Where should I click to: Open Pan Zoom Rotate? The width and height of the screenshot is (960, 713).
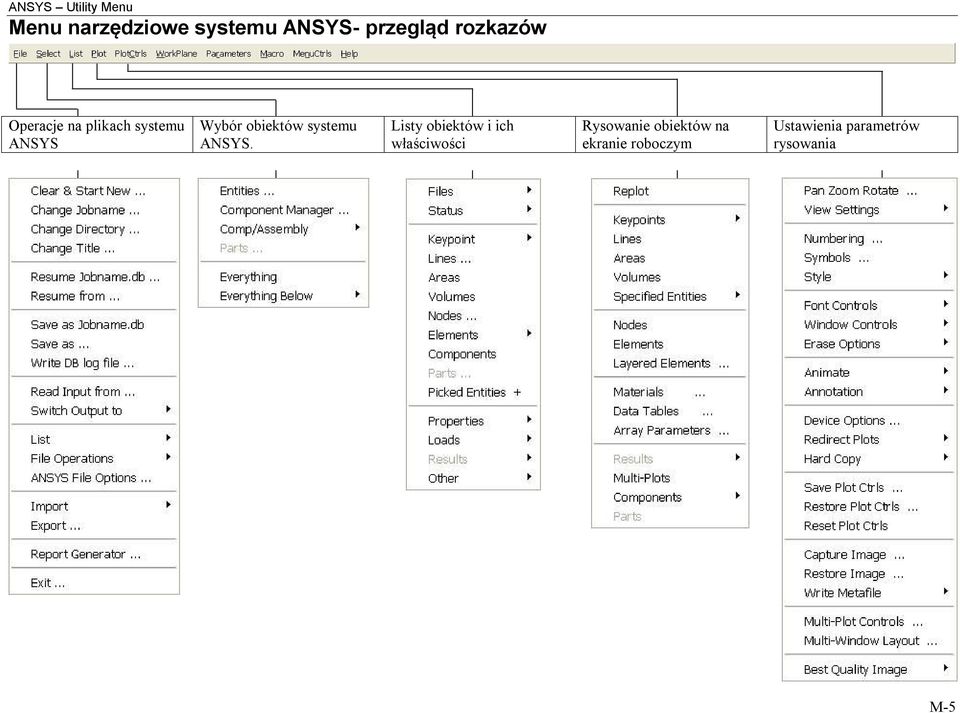coord(869,191)
